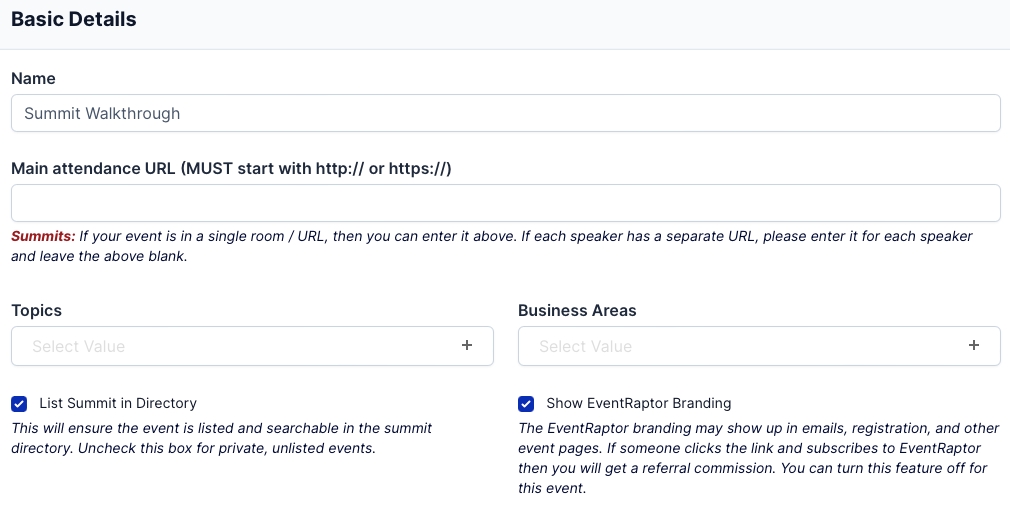Click the single room URL help text

click(500, 246)
